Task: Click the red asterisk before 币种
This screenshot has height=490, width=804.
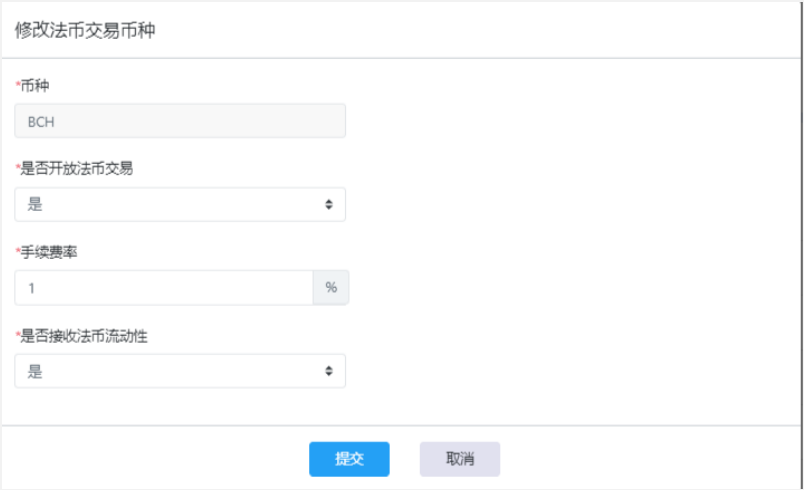Action: tap(18, 84)
